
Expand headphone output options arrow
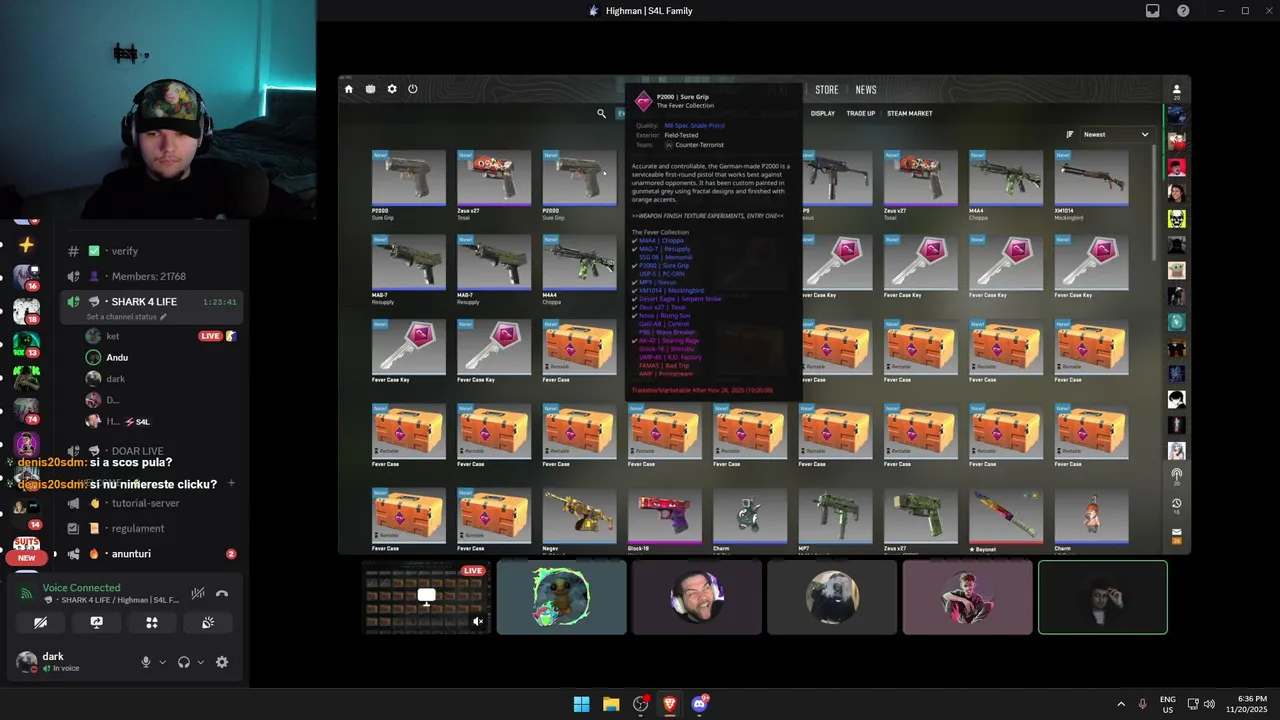(200, 662)
